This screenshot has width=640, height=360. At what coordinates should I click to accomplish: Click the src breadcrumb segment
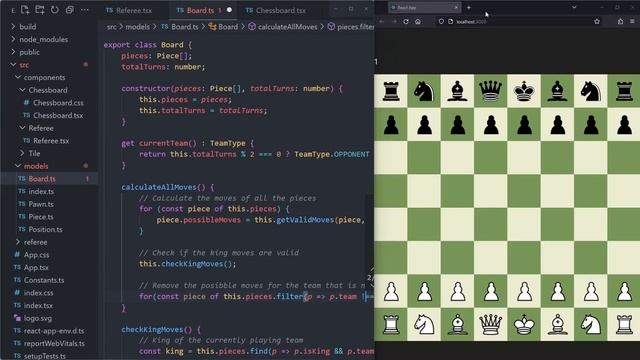[x=111, y=27]
